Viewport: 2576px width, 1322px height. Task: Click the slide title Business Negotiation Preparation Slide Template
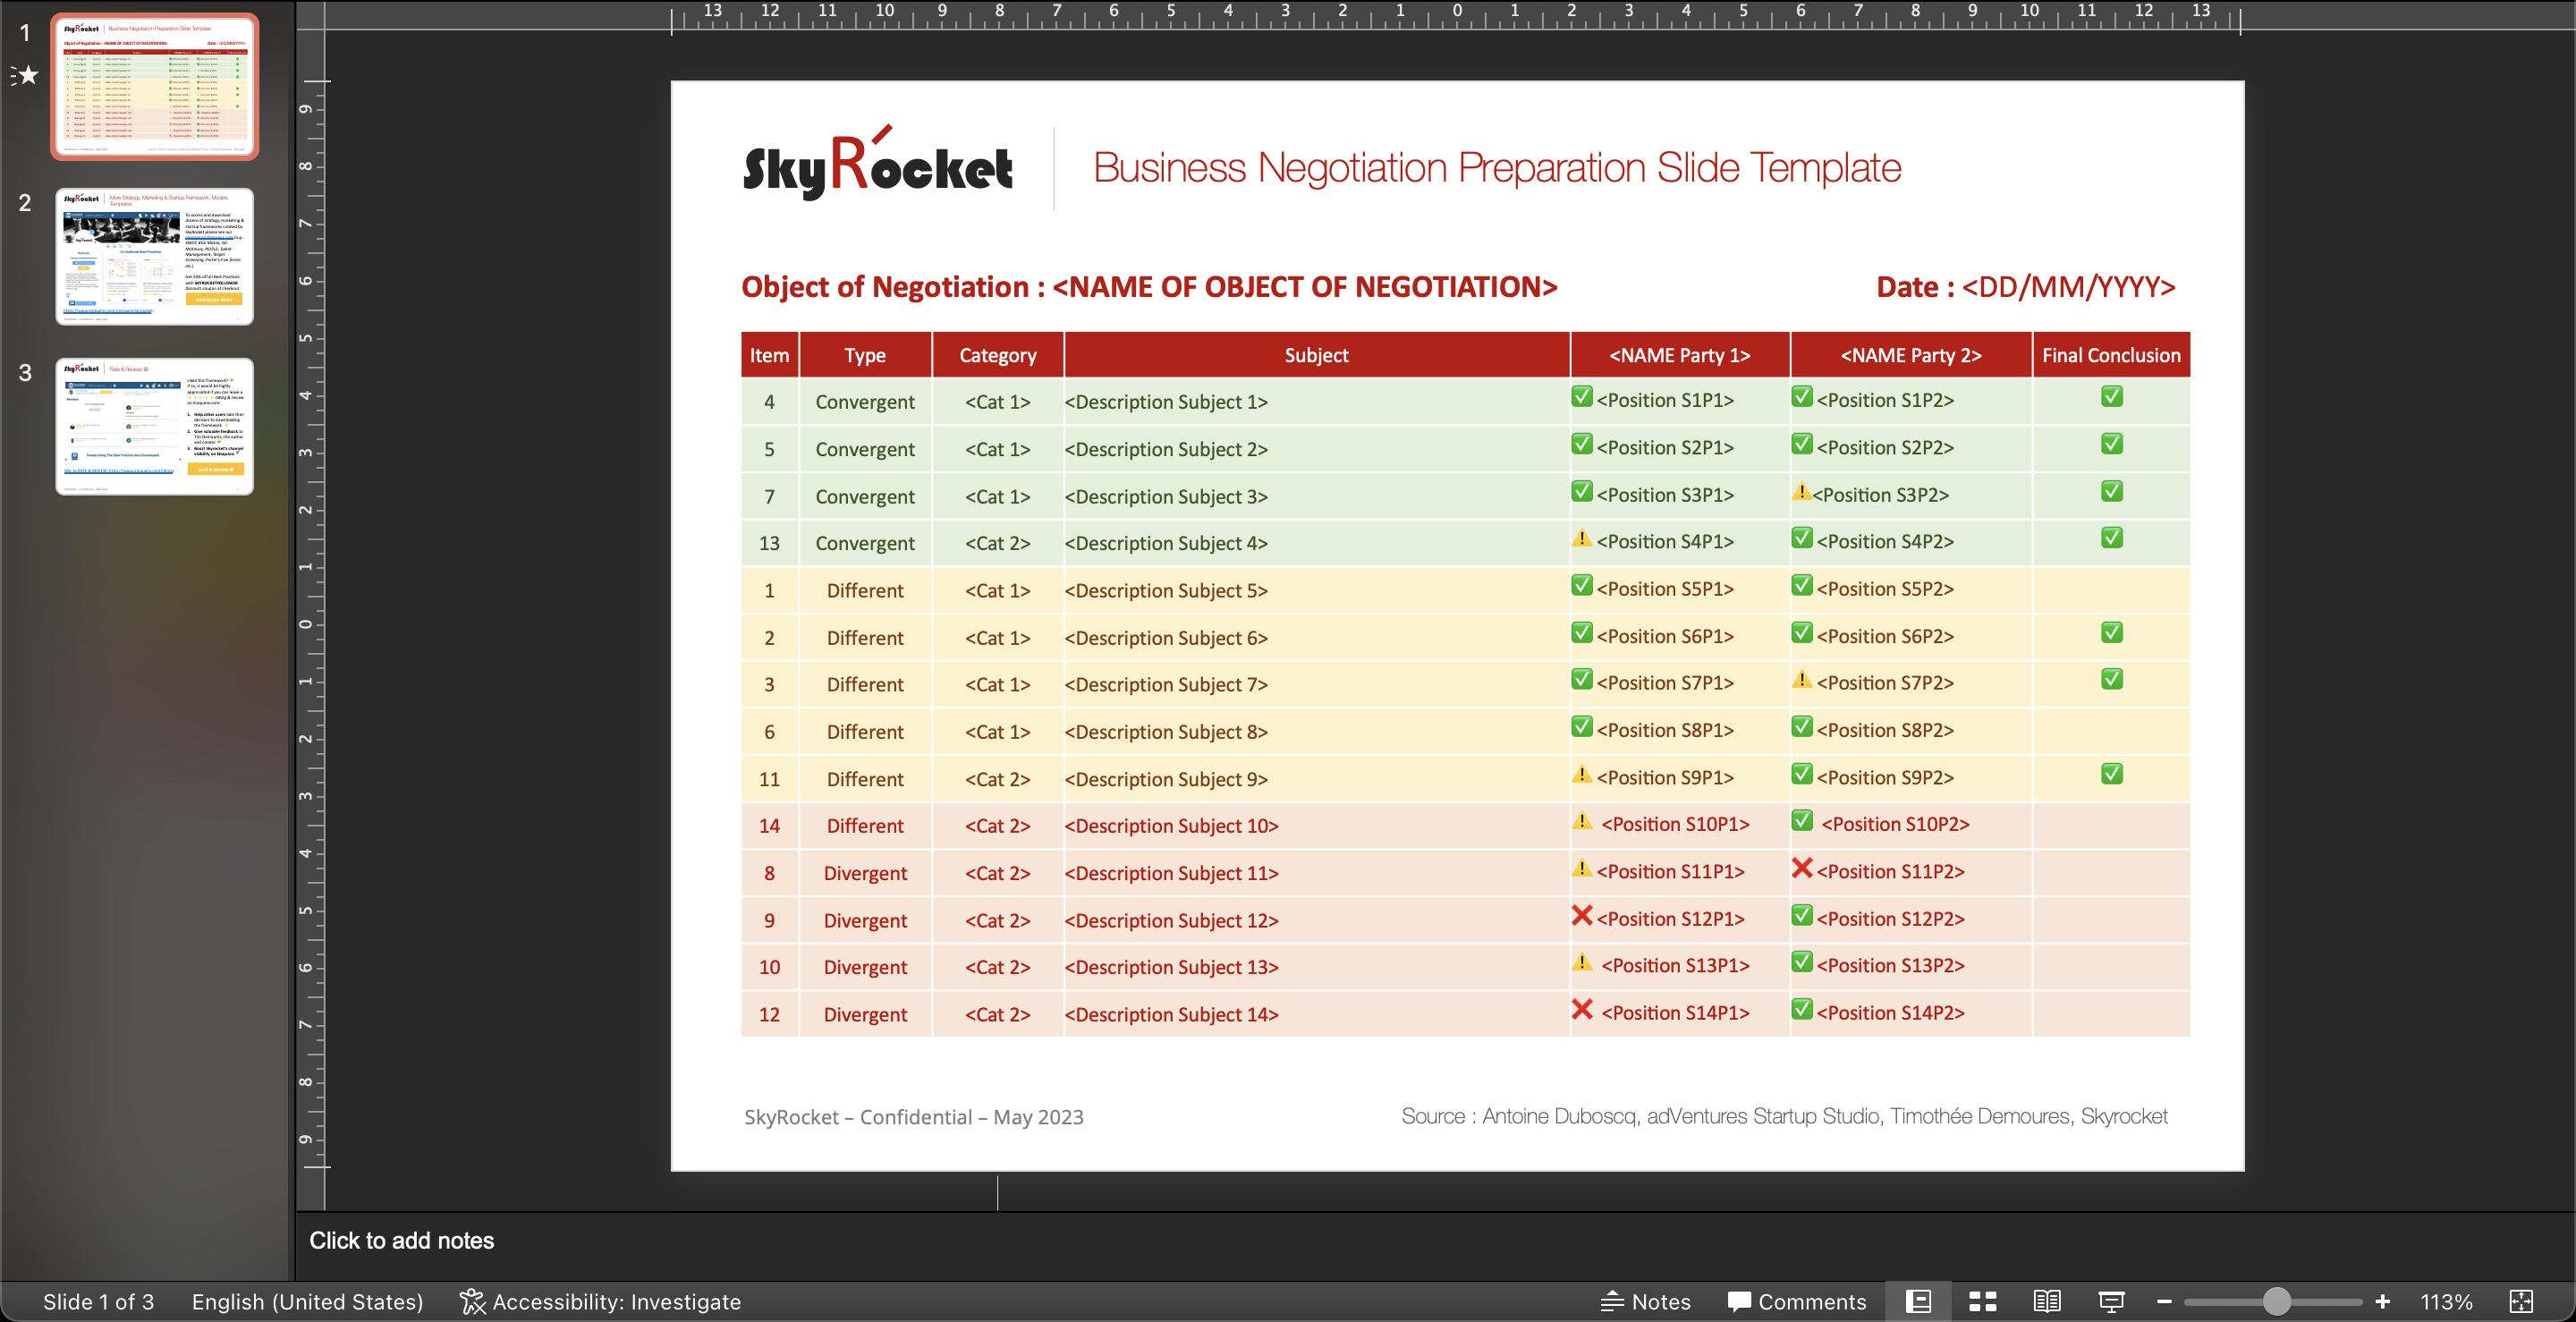click(1497, 167)
